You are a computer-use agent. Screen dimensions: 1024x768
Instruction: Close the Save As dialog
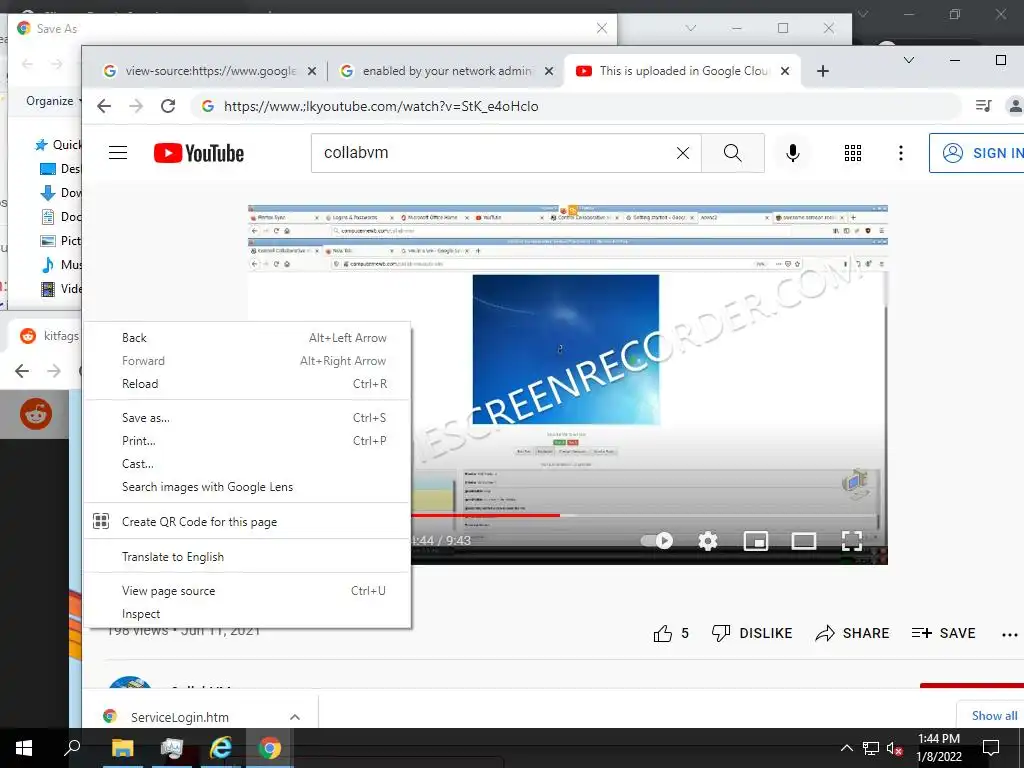[601, 28]
